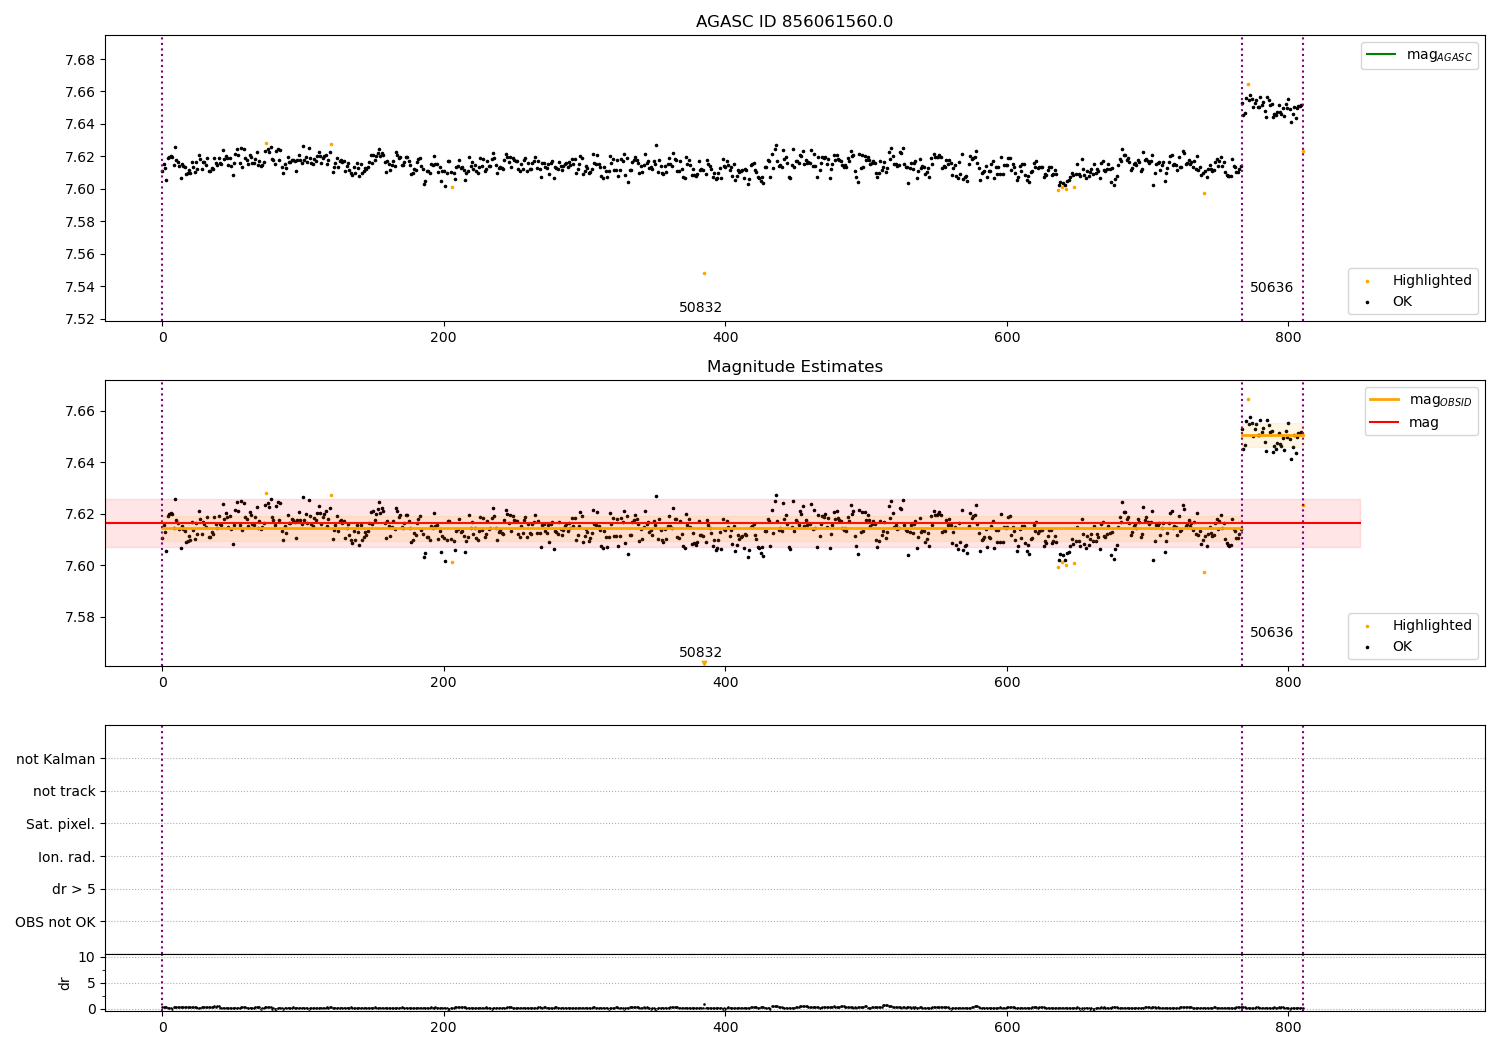The height and width of the screenshot is (1050, 1500).
Task: Click the "5" tick on dr axis
Action: (91, 983)
